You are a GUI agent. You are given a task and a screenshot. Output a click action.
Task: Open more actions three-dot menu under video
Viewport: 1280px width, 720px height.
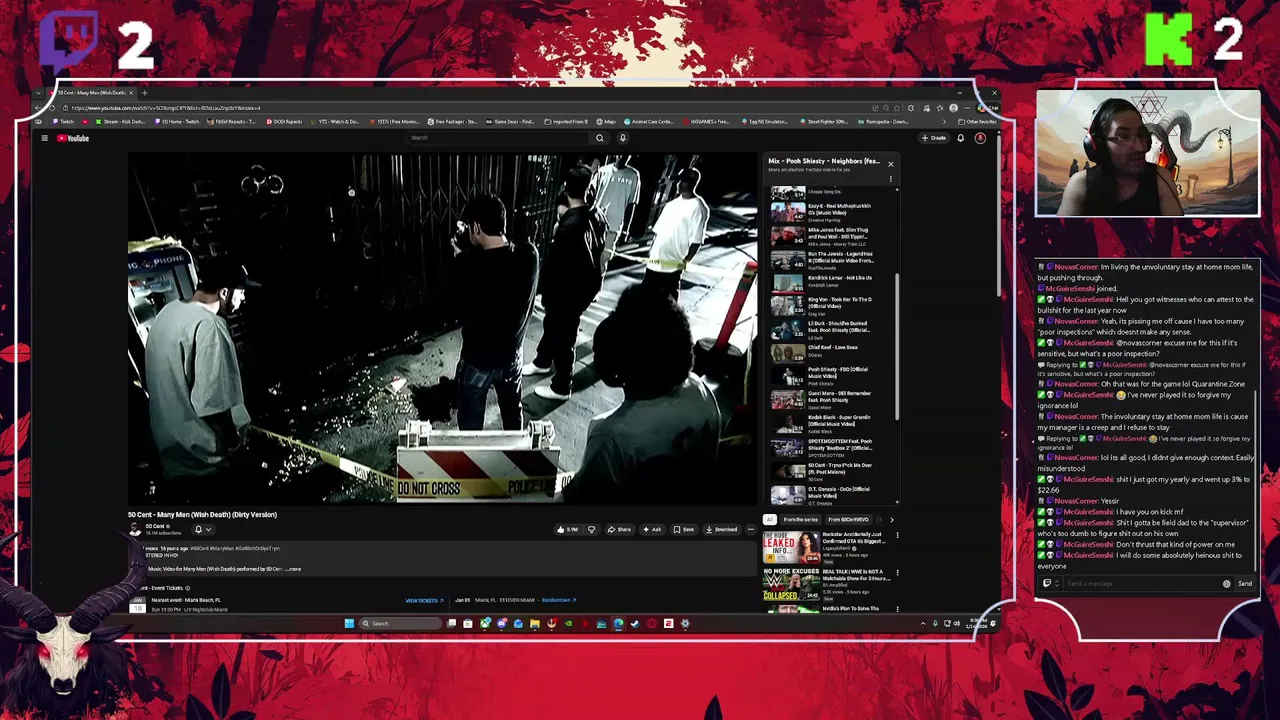coord(750,529)
